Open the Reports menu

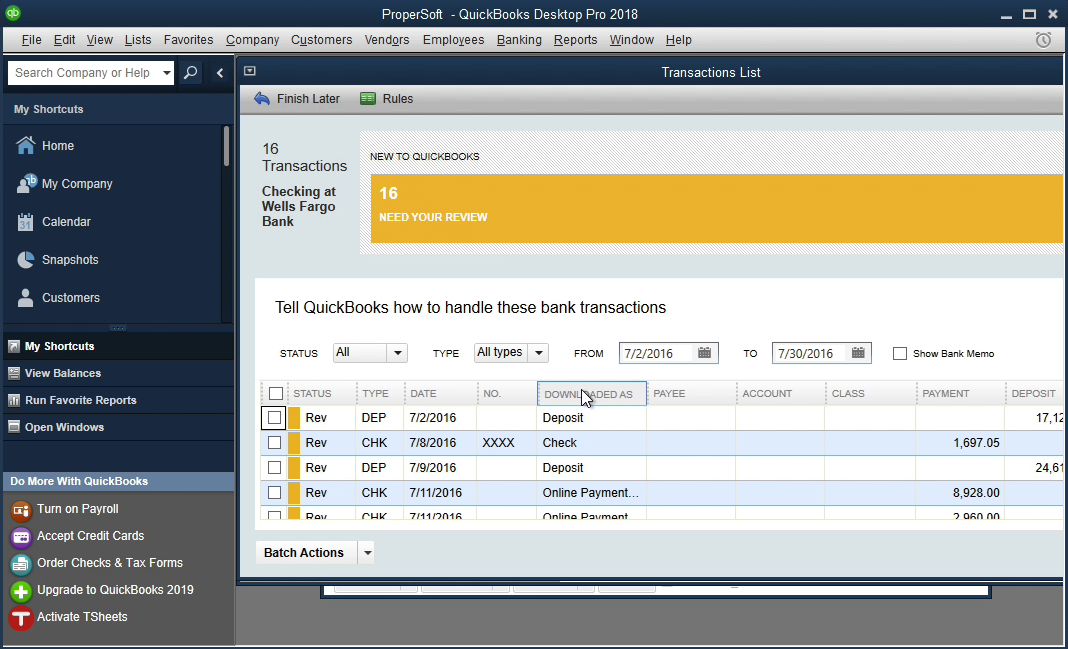pos(575,40)
